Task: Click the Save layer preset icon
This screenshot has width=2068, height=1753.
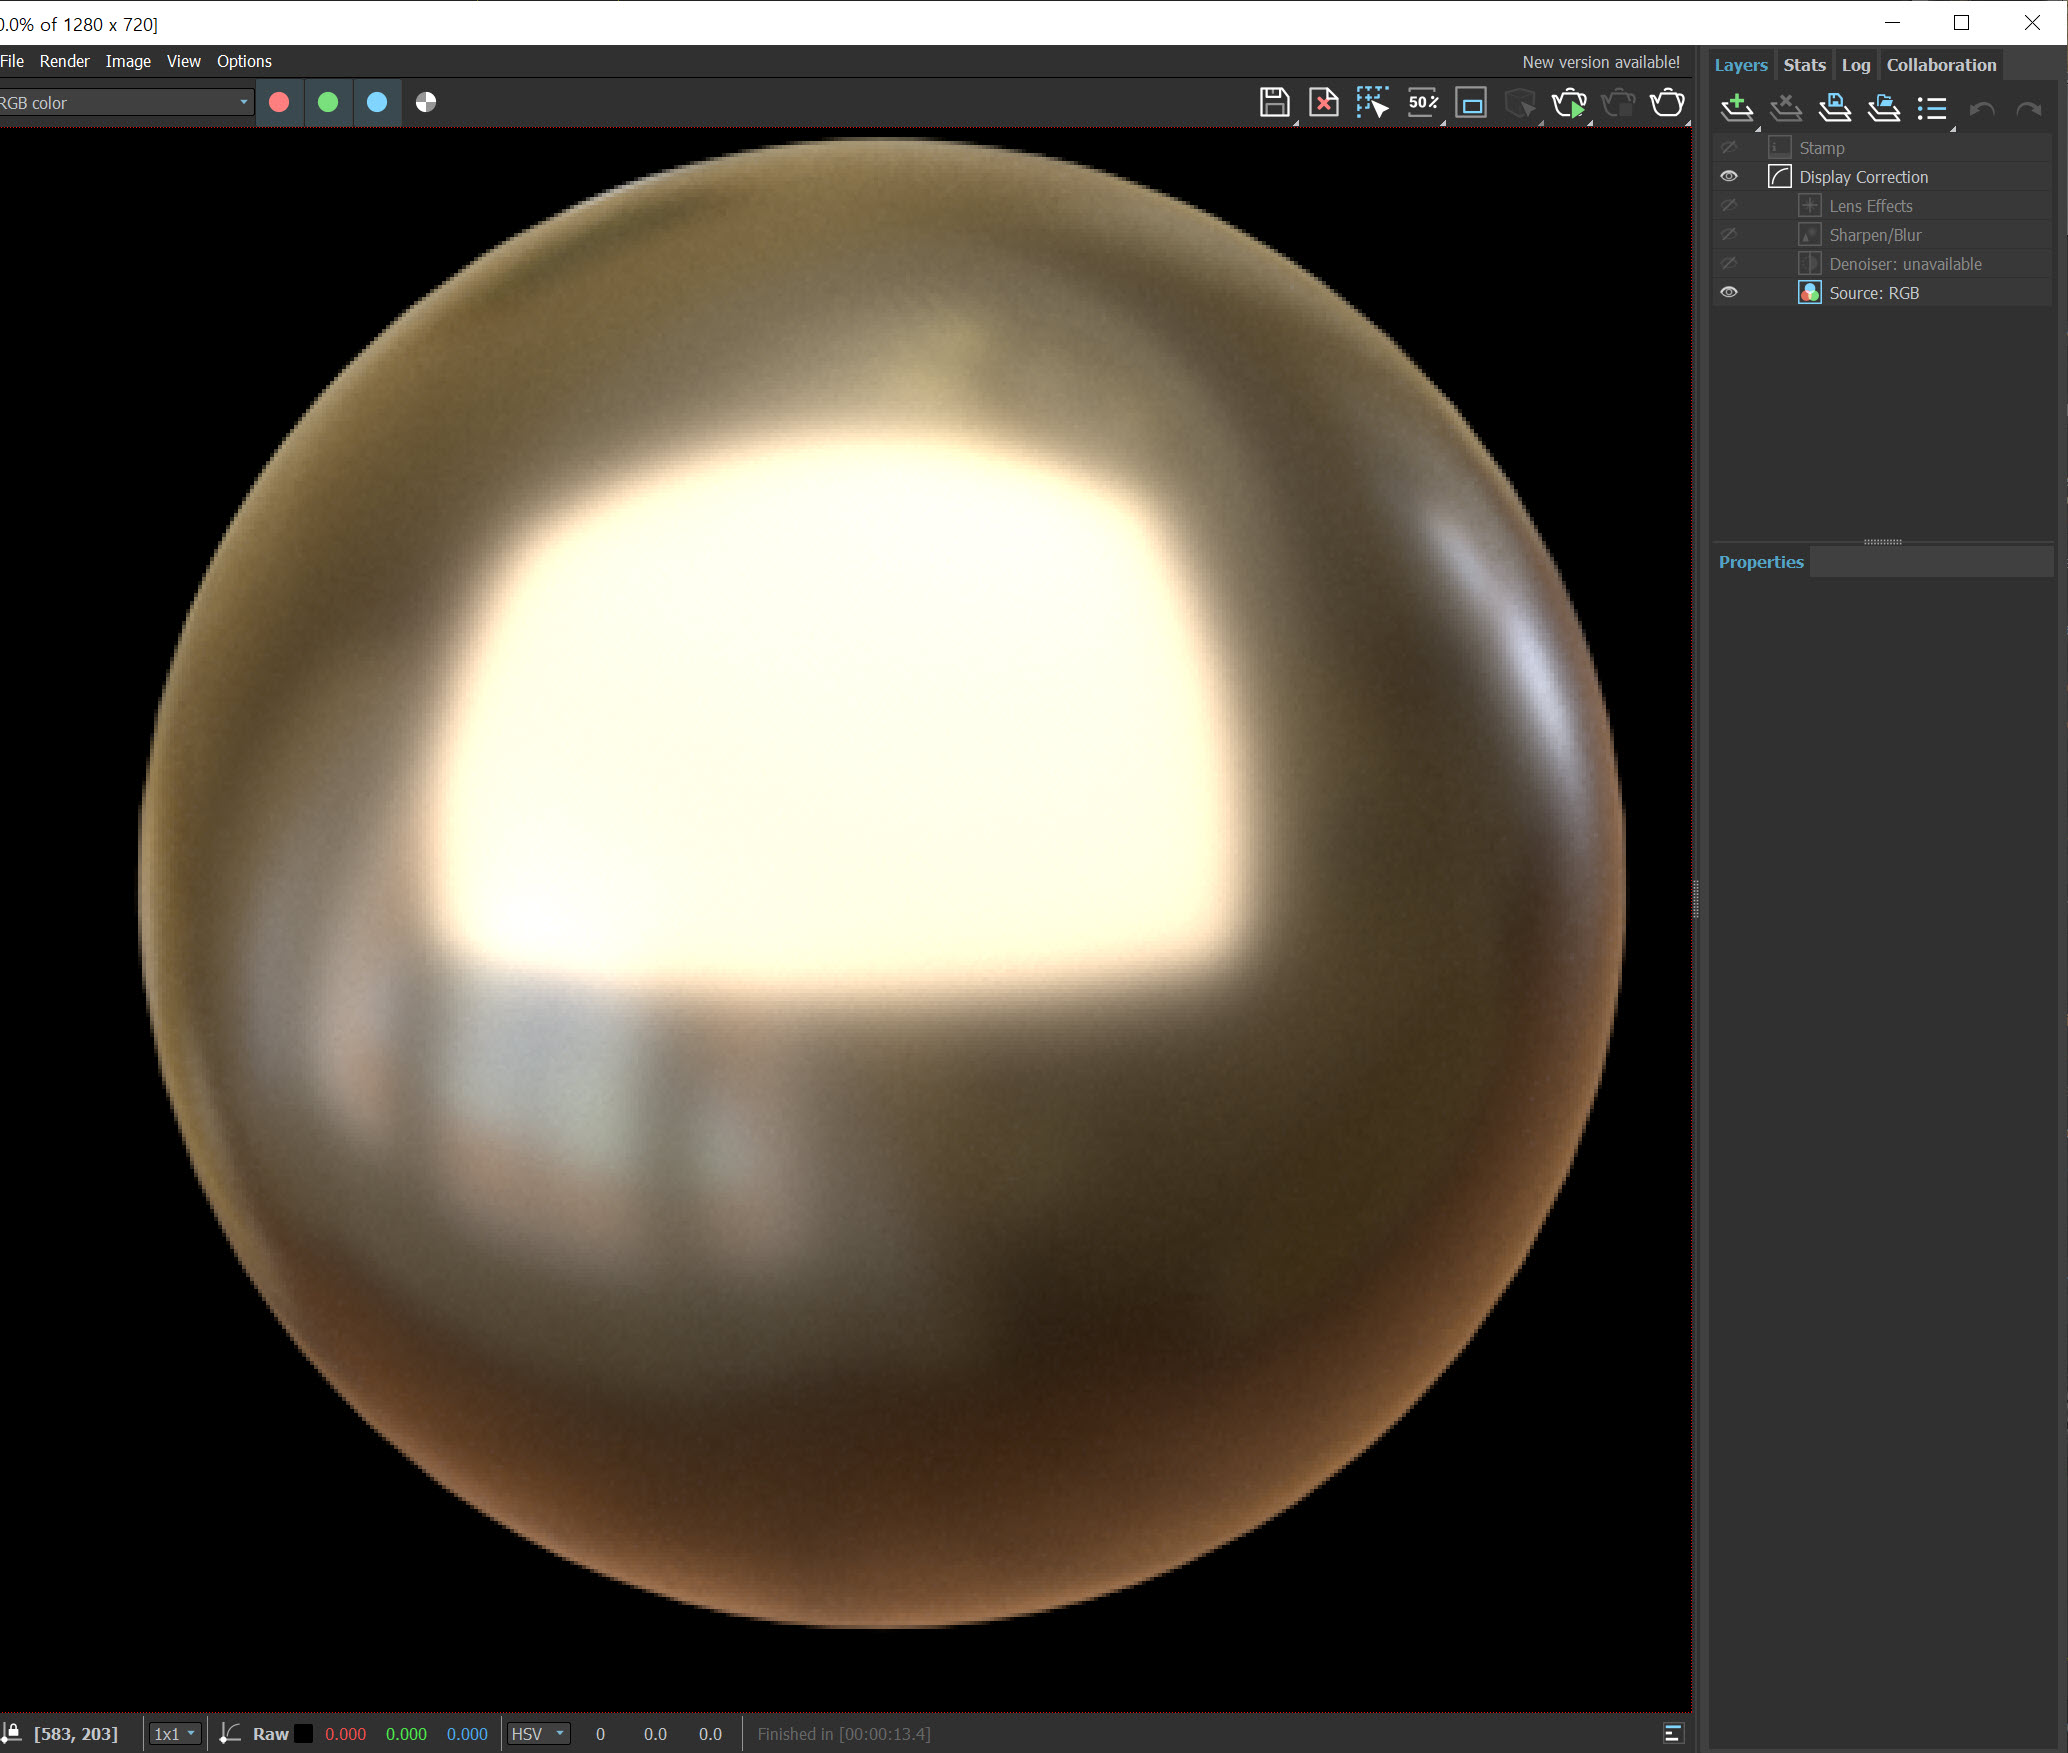Action: tap(1834, 108)
